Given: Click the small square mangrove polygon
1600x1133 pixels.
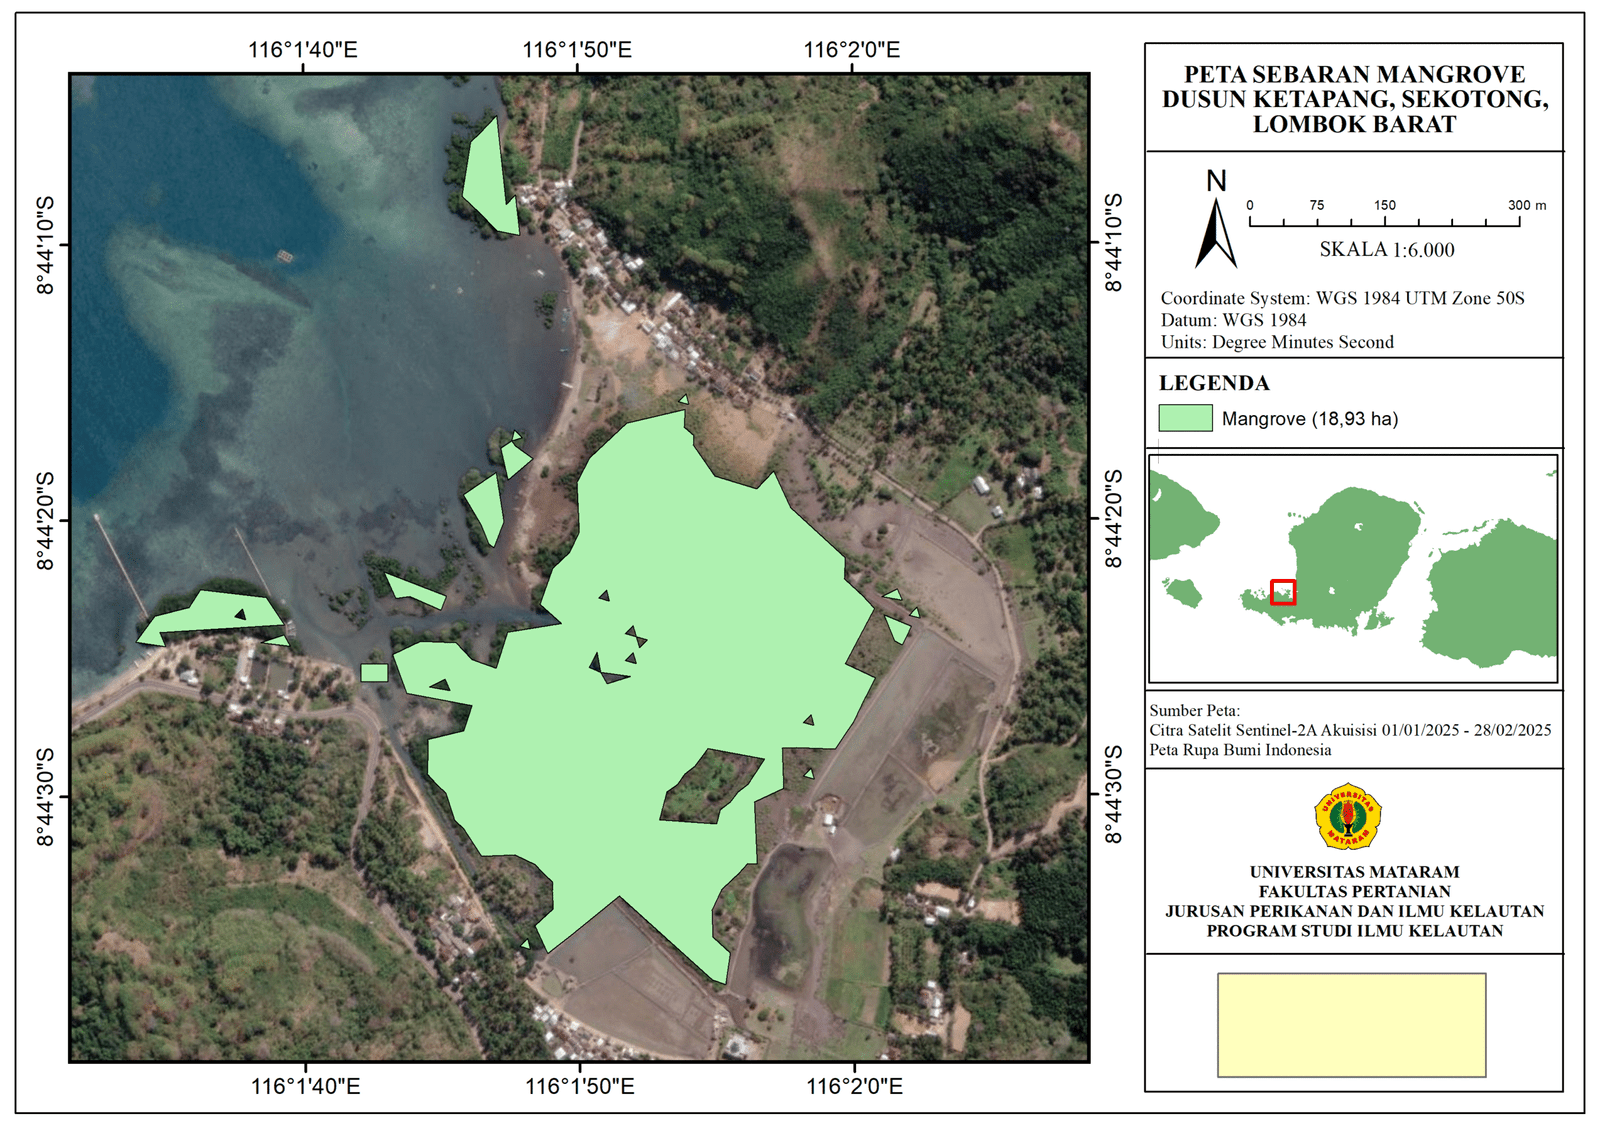Looking at the screenshot, I should click(x=374, y=673).
